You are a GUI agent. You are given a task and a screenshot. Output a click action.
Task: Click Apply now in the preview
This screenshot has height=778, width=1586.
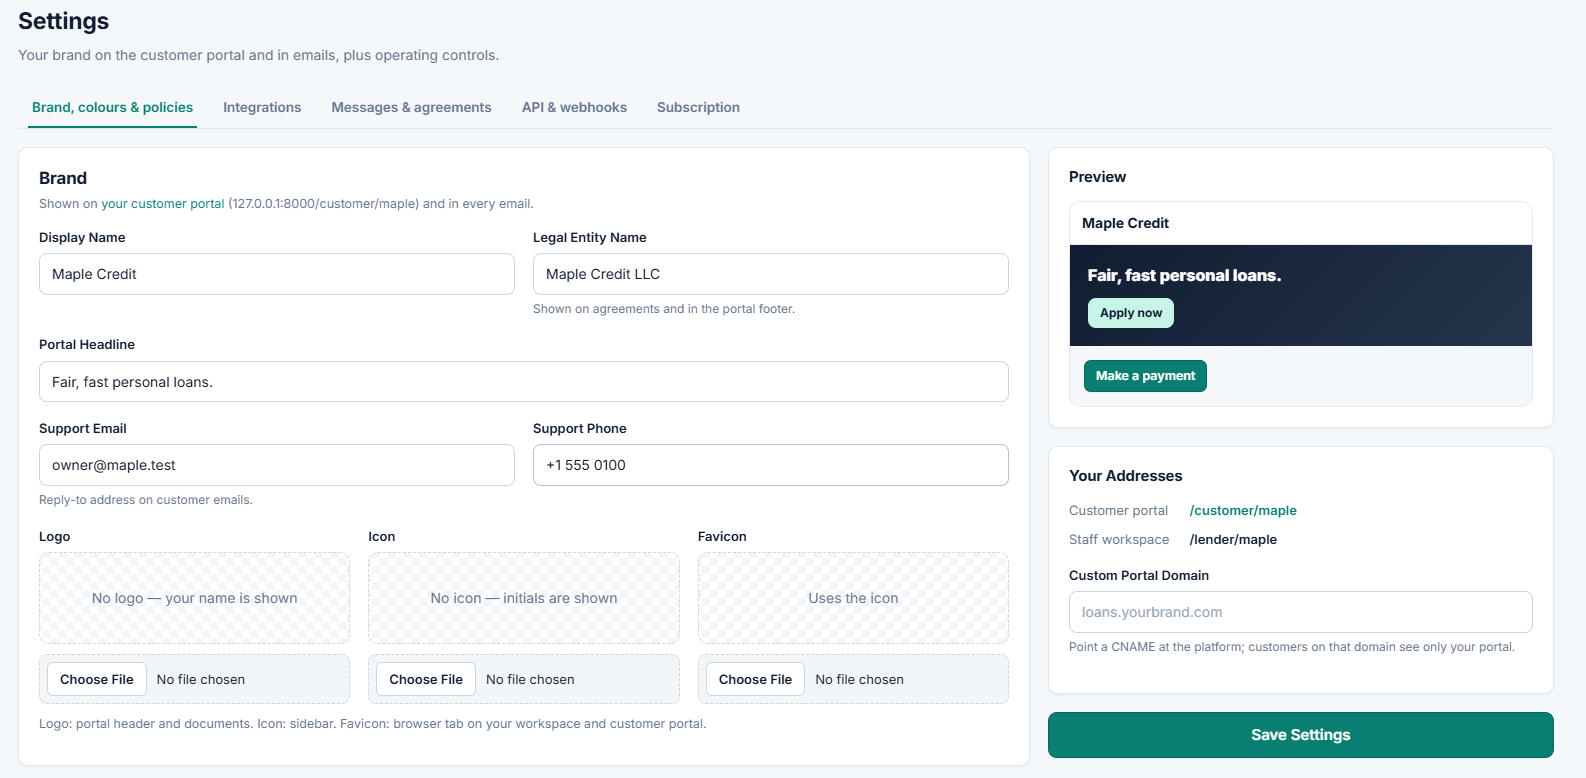pos(1131,313)
